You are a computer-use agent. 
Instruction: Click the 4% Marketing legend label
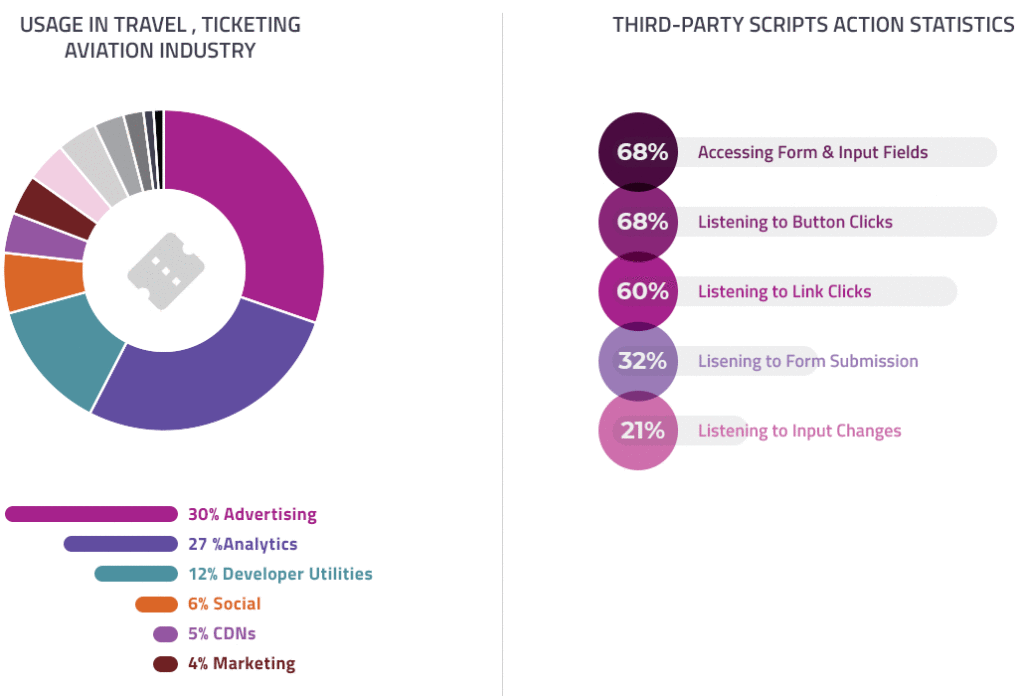click(x=242, y=663)
